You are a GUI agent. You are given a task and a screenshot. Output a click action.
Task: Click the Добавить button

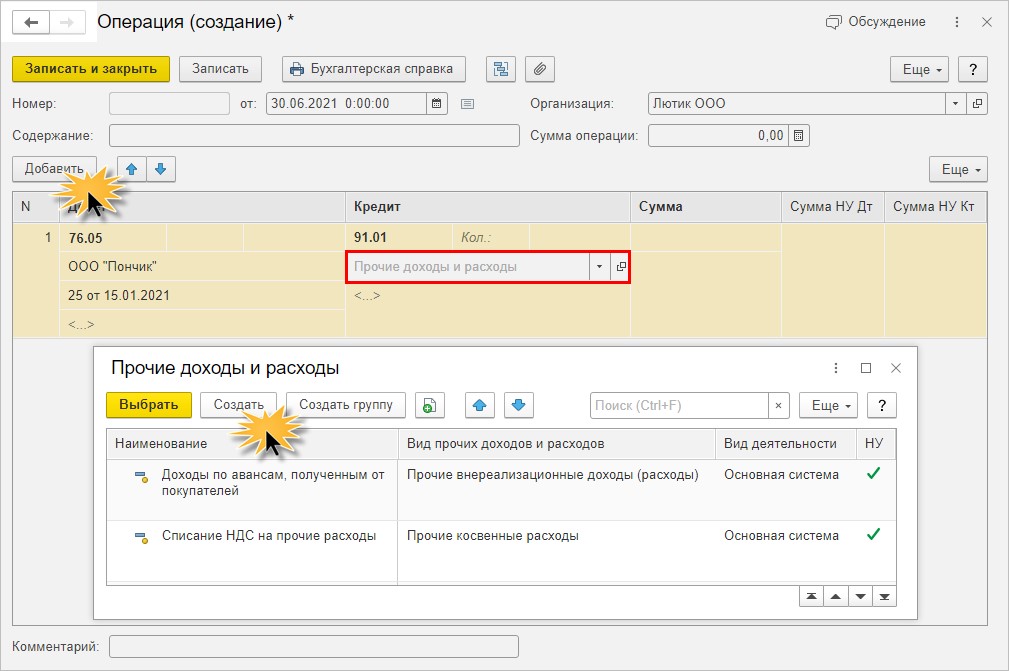pos(54,169)
